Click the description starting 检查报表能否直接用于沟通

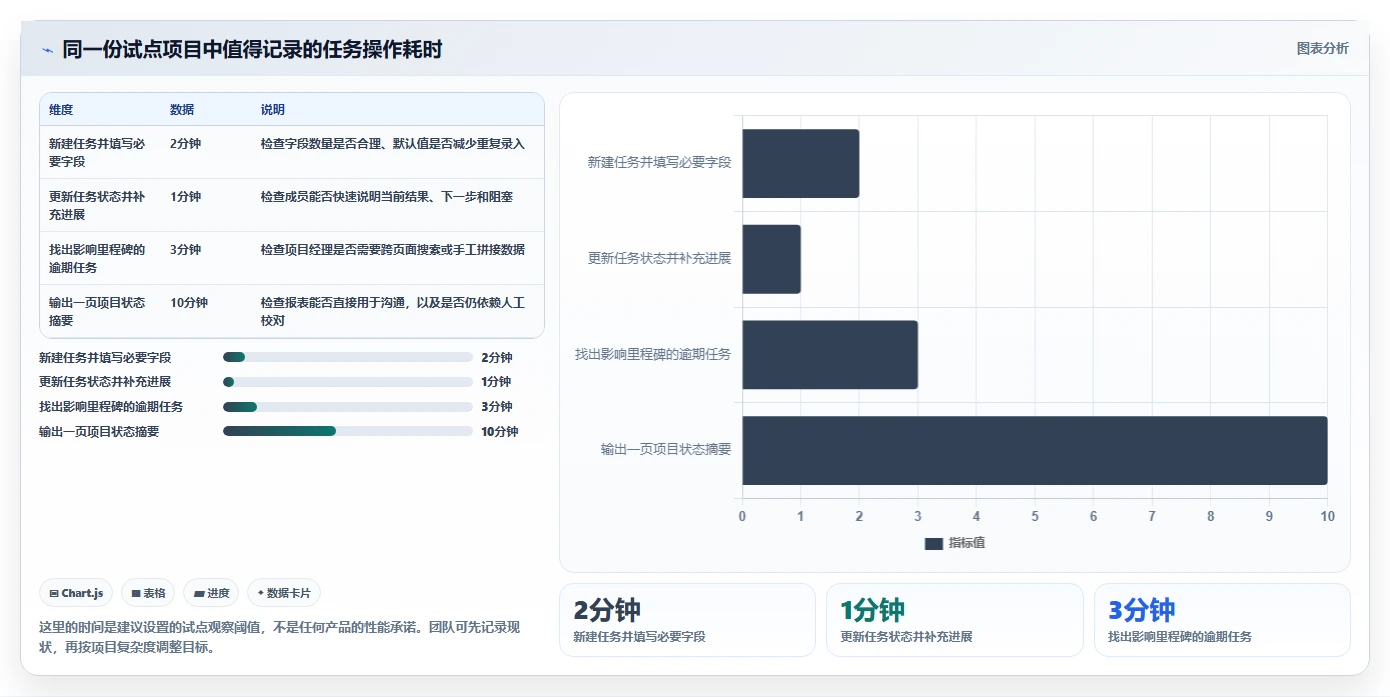[393, 311]
